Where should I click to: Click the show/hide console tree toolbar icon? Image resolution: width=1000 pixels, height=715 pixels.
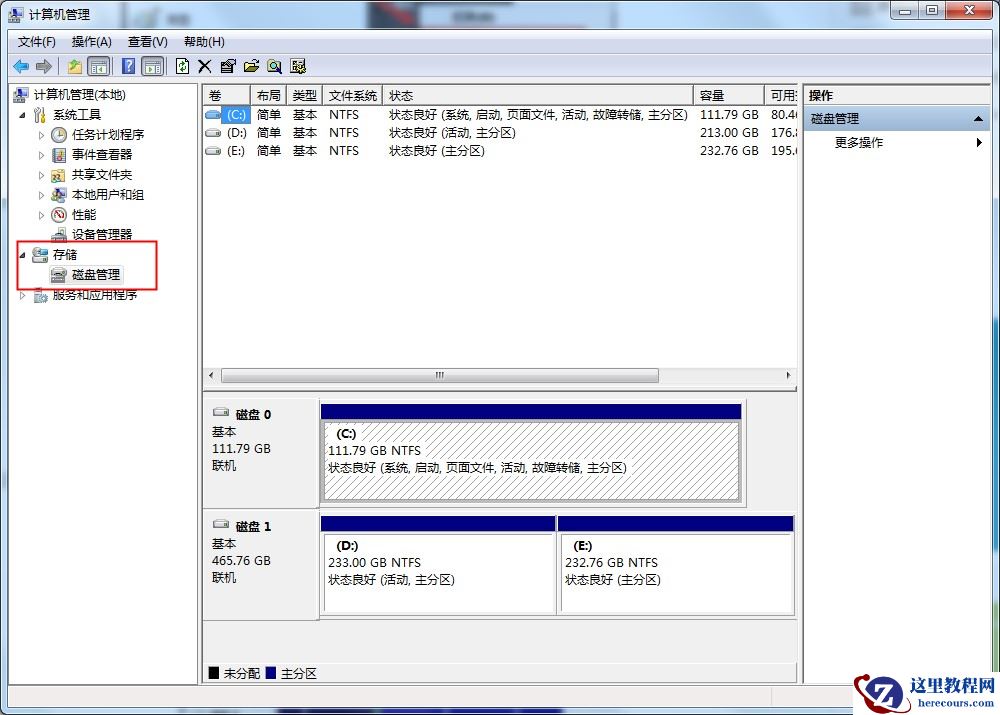(x=99, y=66)
